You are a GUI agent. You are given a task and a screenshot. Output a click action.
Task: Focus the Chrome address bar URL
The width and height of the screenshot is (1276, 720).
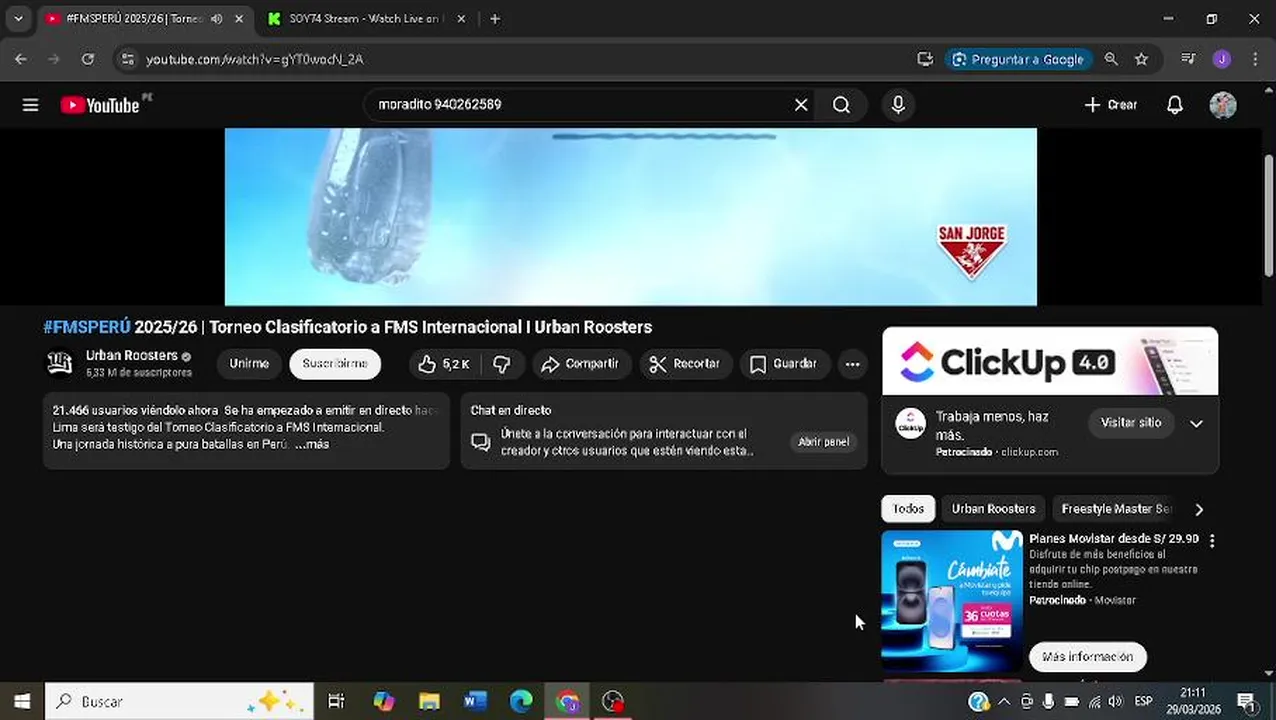coord(255,60)
